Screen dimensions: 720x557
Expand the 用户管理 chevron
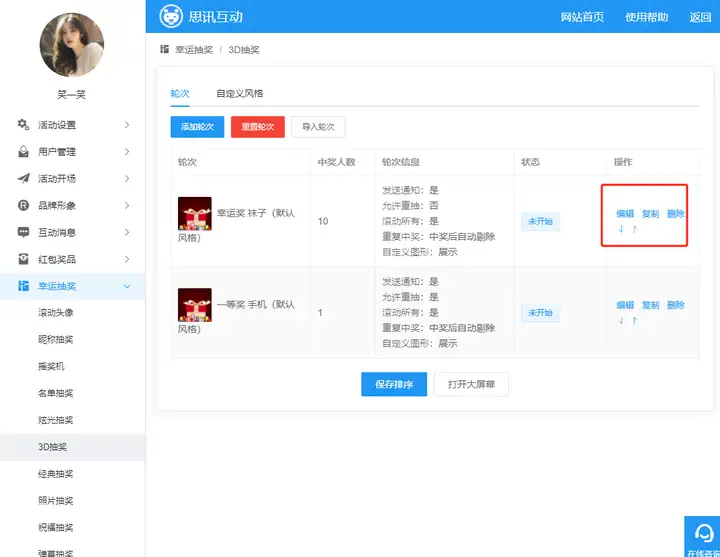(127, 152)
